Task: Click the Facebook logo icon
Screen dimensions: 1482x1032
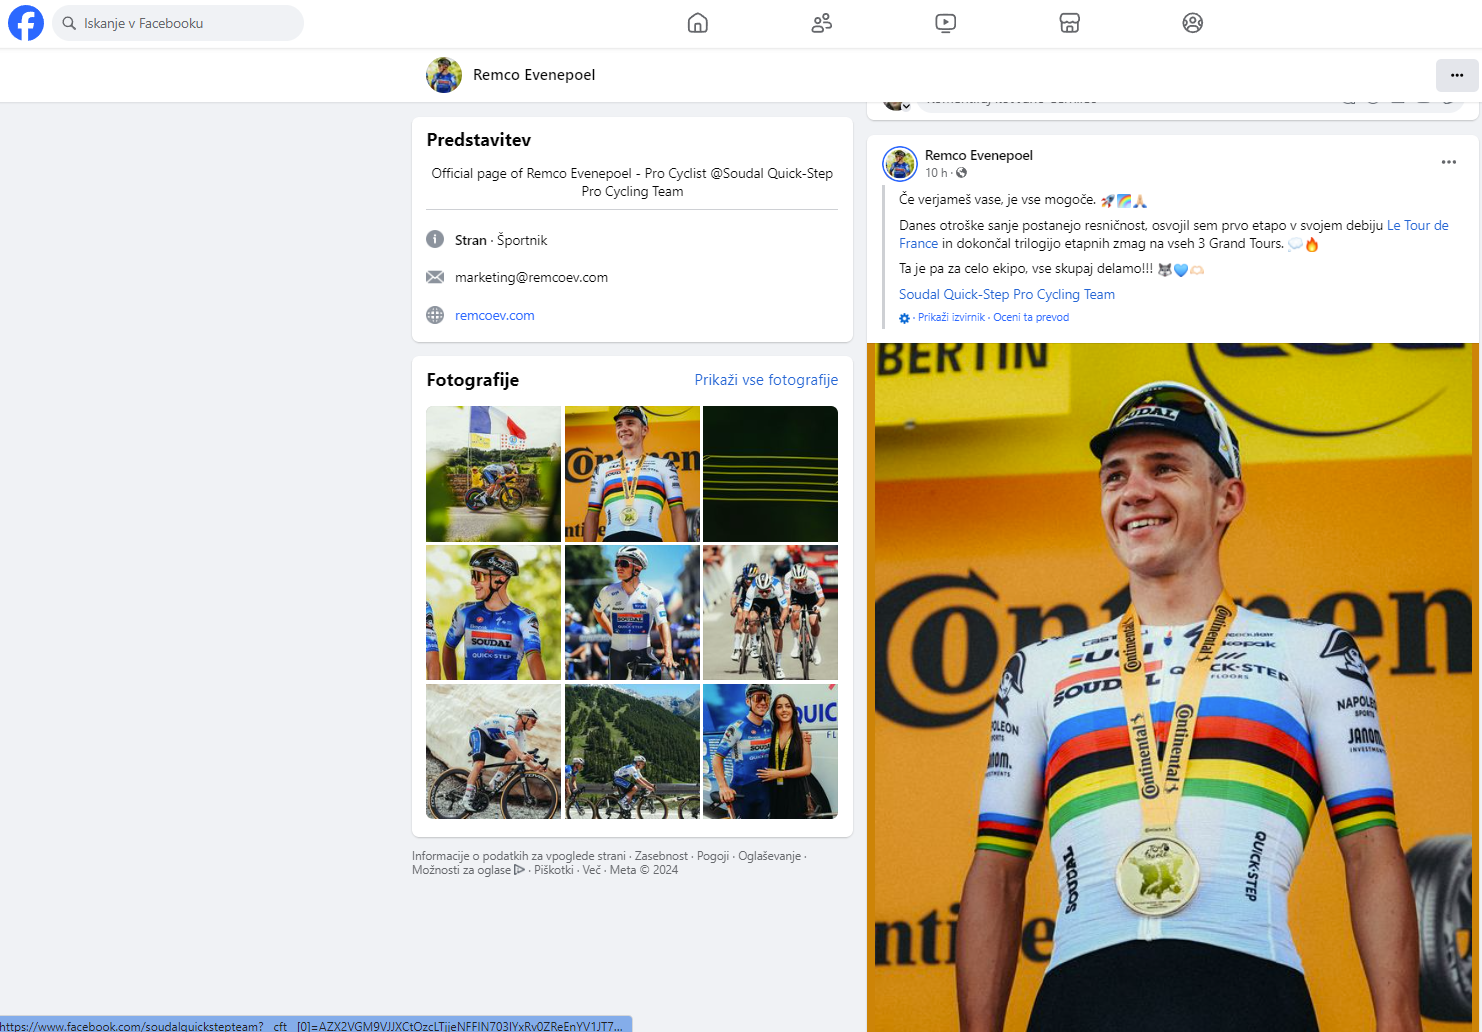Action: click(26, 23)
